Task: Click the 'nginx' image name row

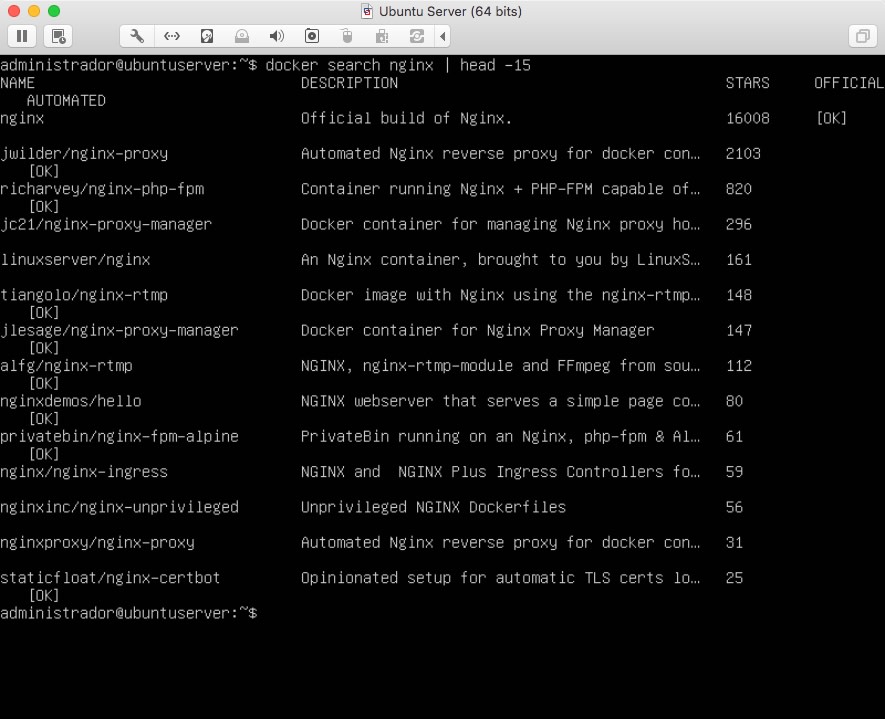Action: pos(22,119)
